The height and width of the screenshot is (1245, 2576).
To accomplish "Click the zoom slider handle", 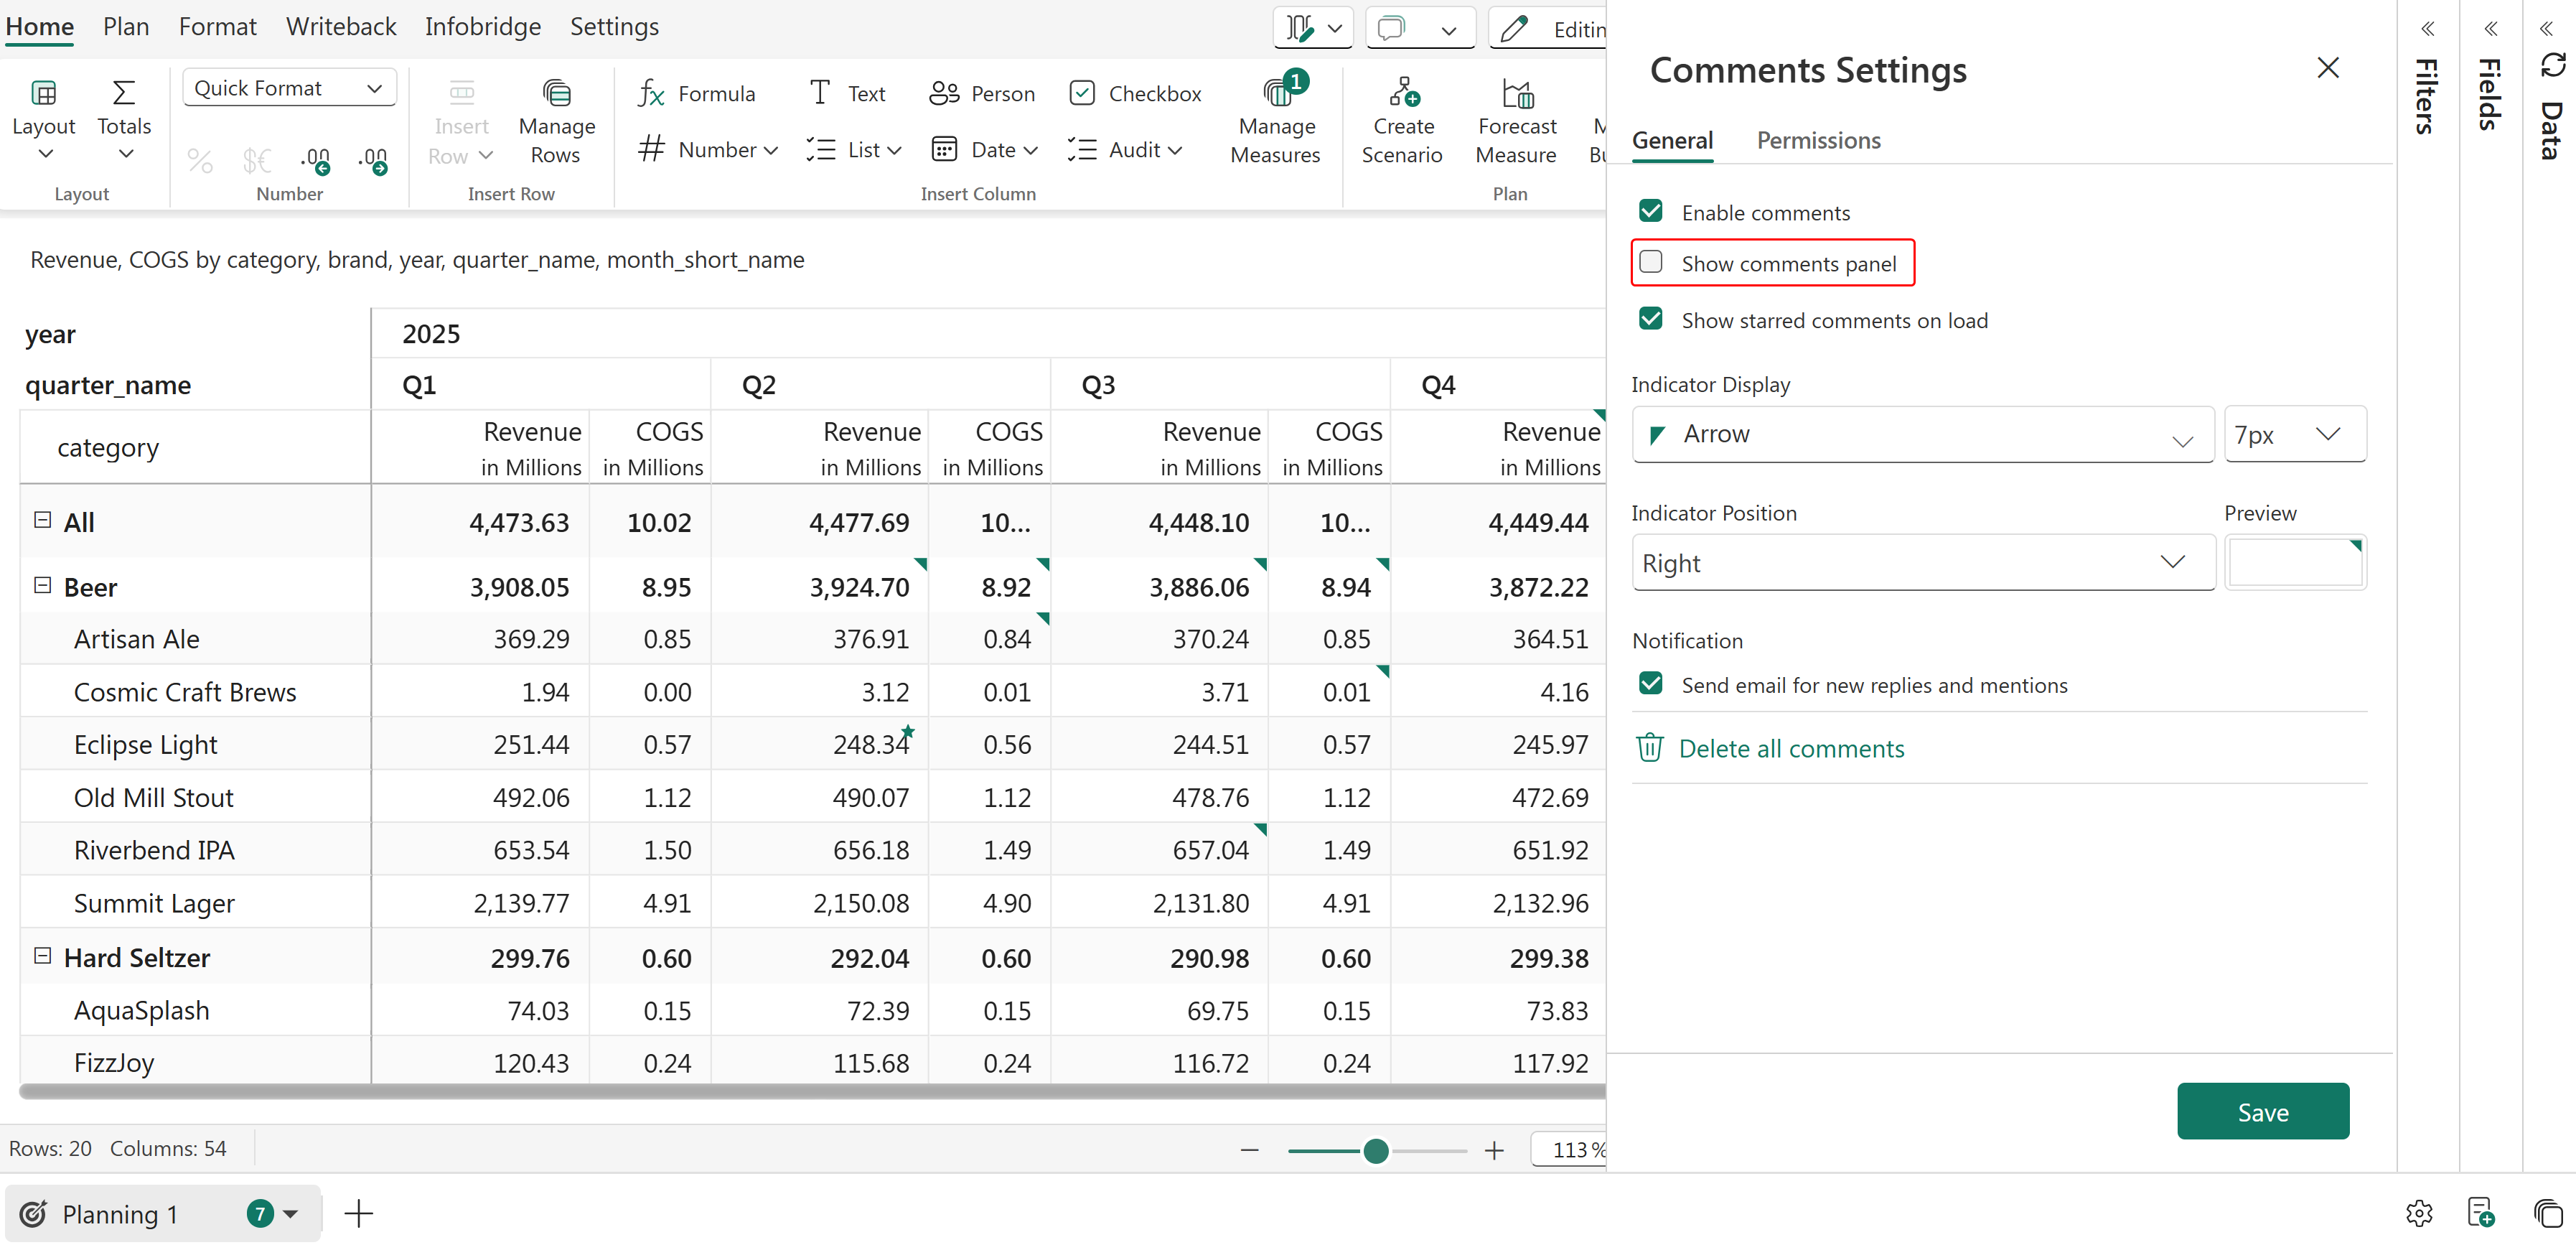I will [x=1375, y=1151].
